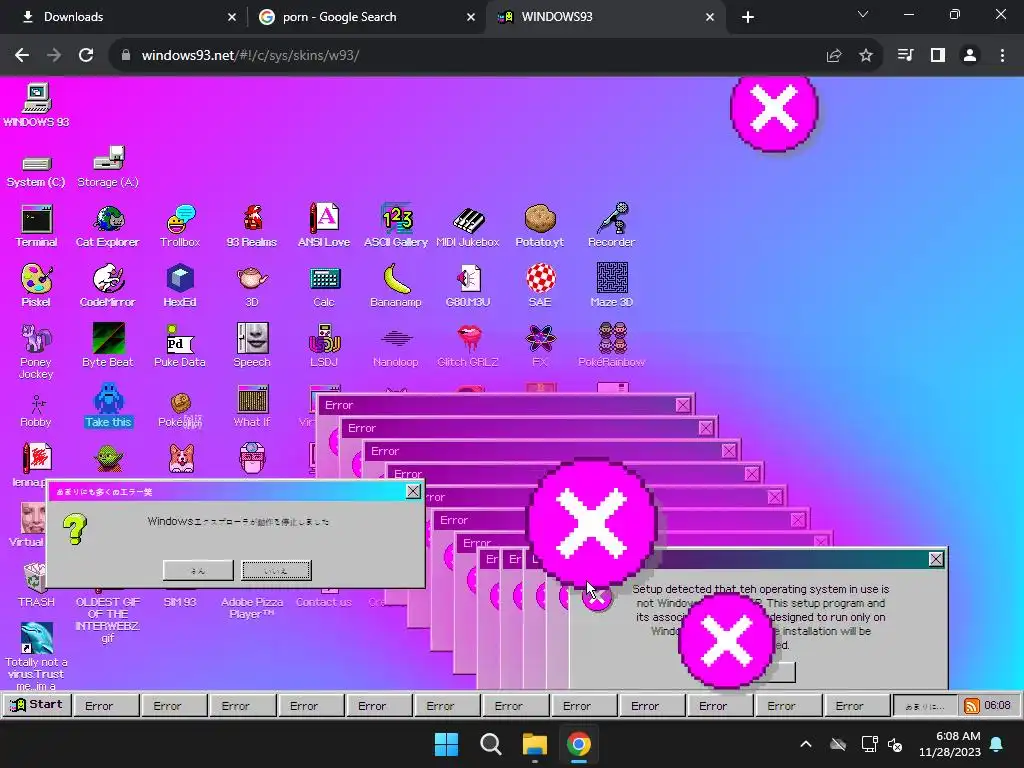1024x768 pixels.
Task: Toggle the browser side panel
Action: pos(938,56)
